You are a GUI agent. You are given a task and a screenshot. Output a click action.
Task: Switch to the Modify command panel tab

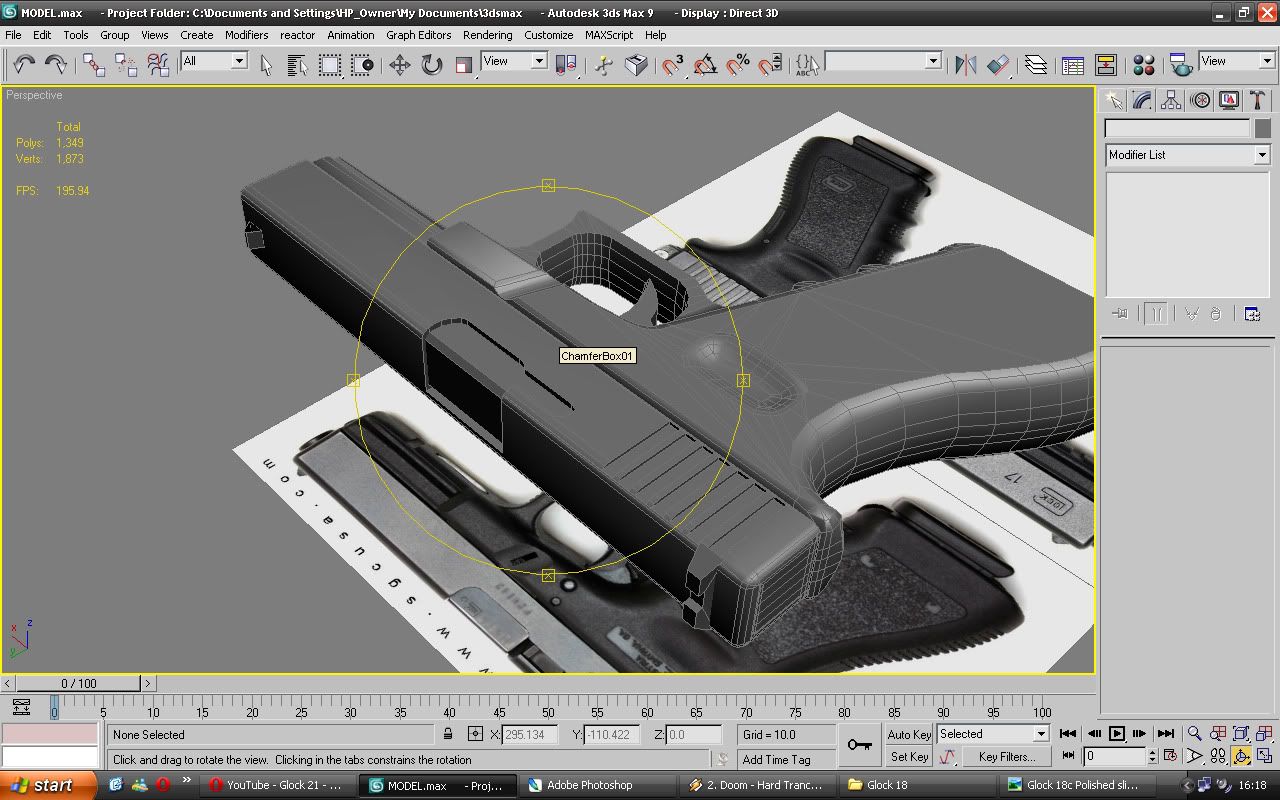coord(1142,100)
